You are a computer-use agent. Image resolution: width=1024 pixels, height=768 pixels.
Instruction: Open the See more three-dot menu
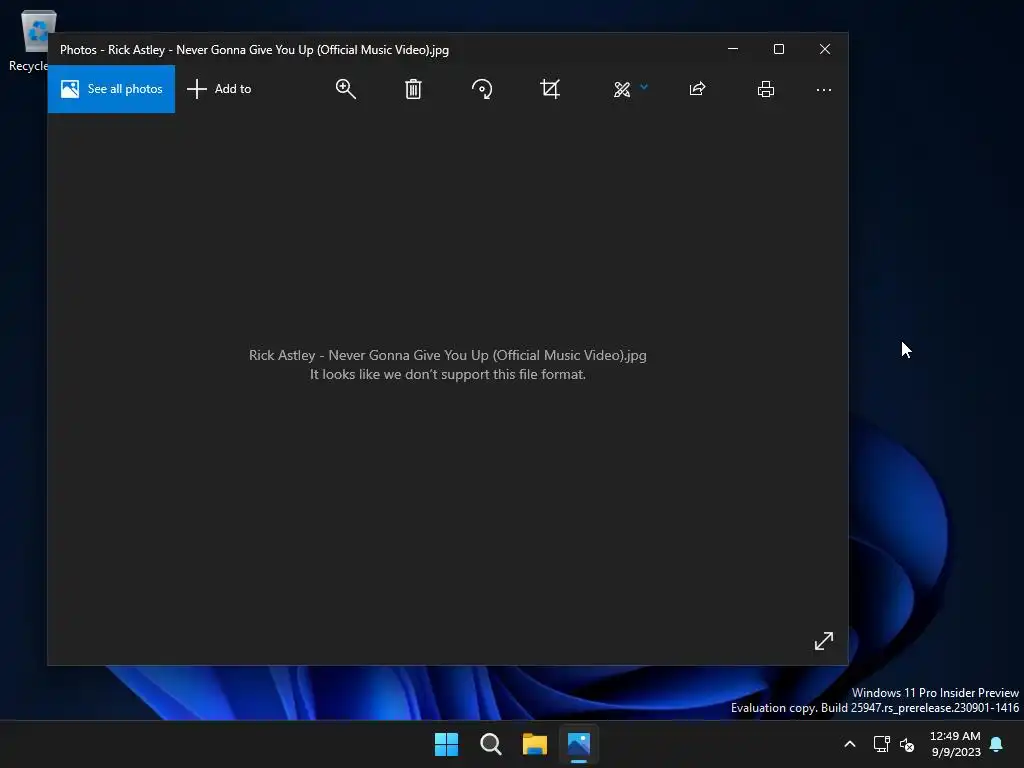824,89
